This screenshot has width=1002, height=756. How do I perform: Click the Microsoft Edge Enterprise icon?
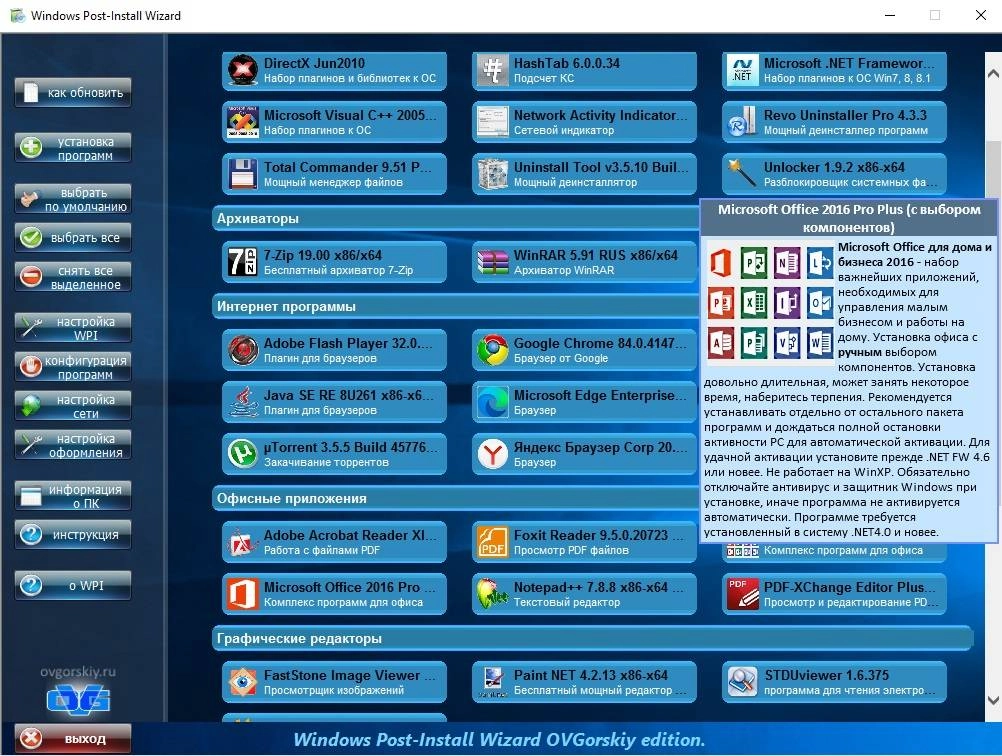(492, 402)
